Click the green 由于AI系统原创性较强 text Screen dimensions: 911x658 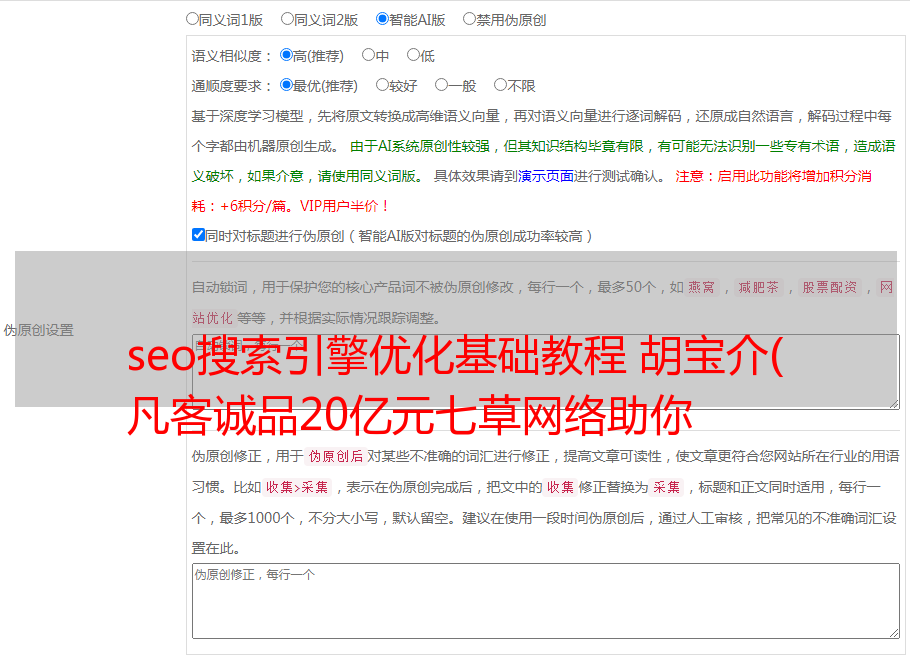click(x=543, y=161)
